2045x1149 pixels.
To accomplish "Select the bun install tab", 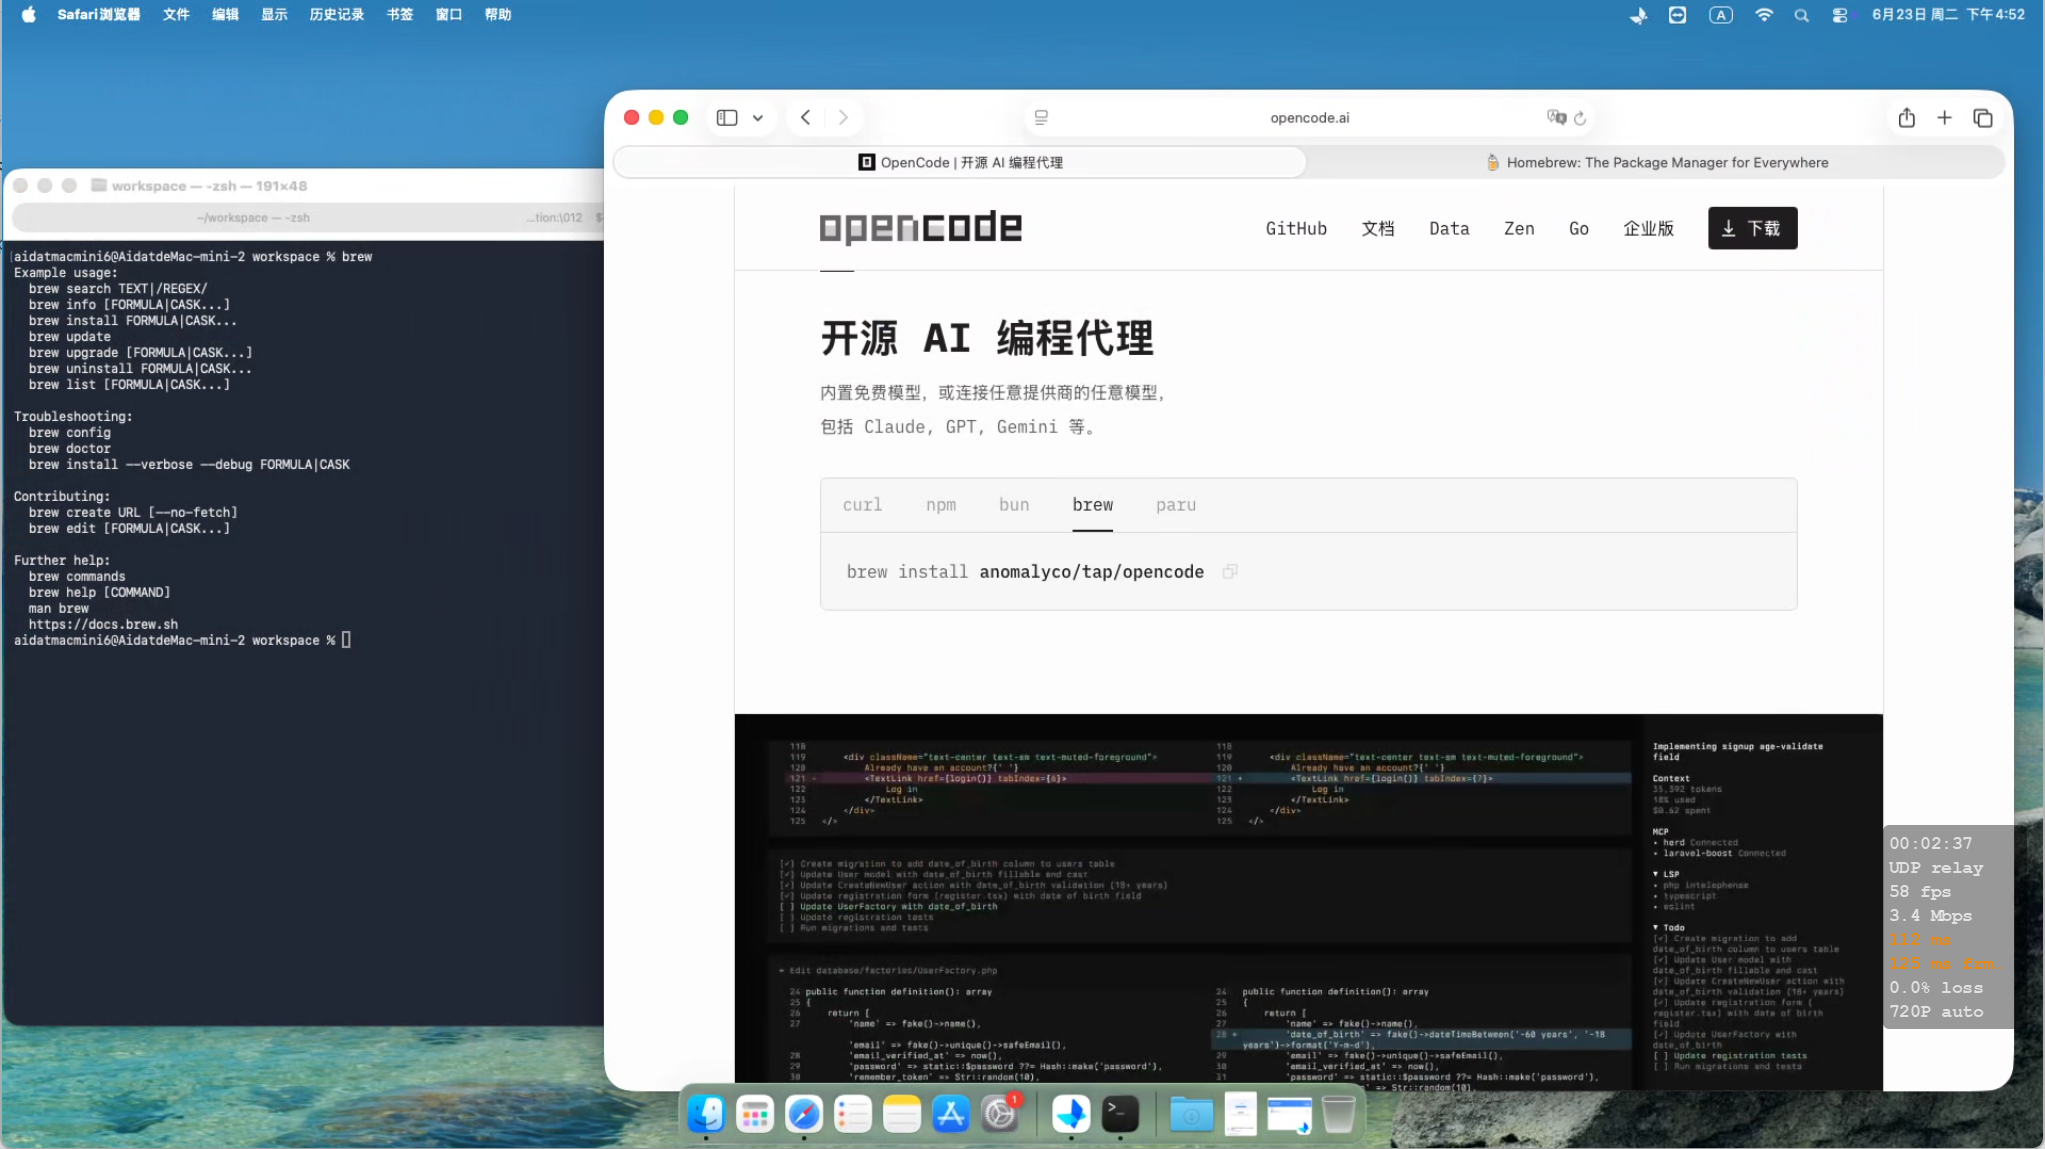I will 1014,505.
